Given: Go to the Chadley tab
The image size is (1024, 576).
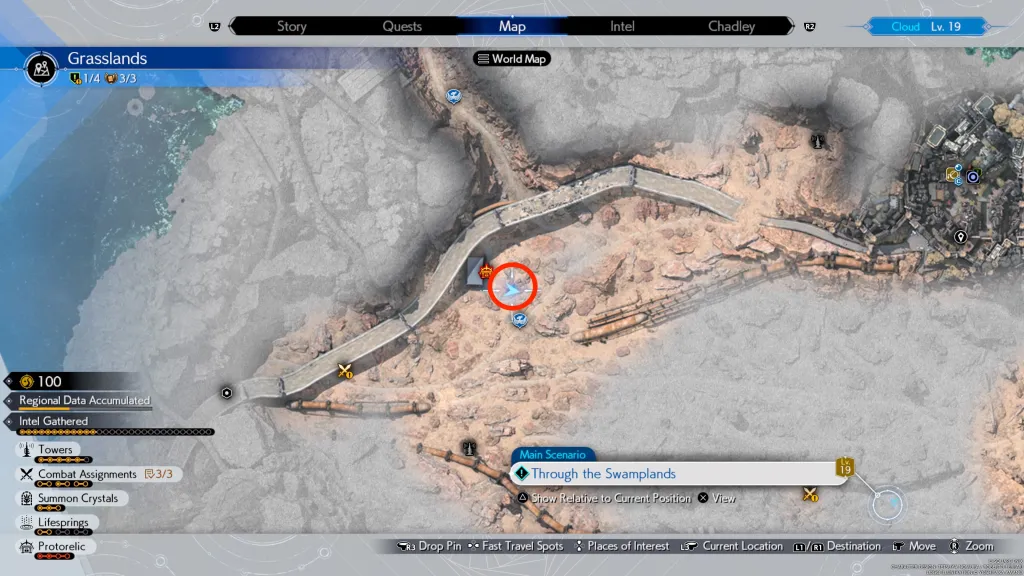Looking at the screenshot, I should coord(731,26).
